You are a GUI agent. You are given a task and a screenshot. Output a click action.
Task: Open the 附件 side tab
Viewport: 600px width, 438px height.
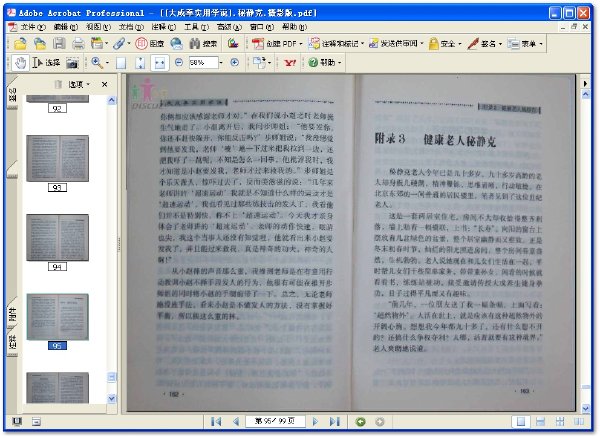(x=13, y=314)
